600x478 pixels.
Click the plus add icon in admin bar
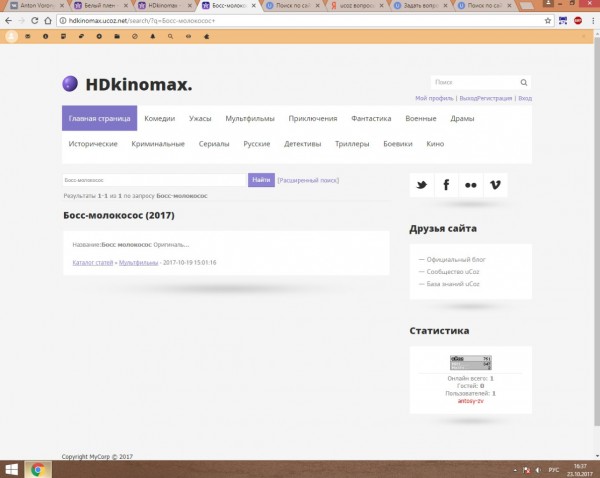click(x=99, y=36)
